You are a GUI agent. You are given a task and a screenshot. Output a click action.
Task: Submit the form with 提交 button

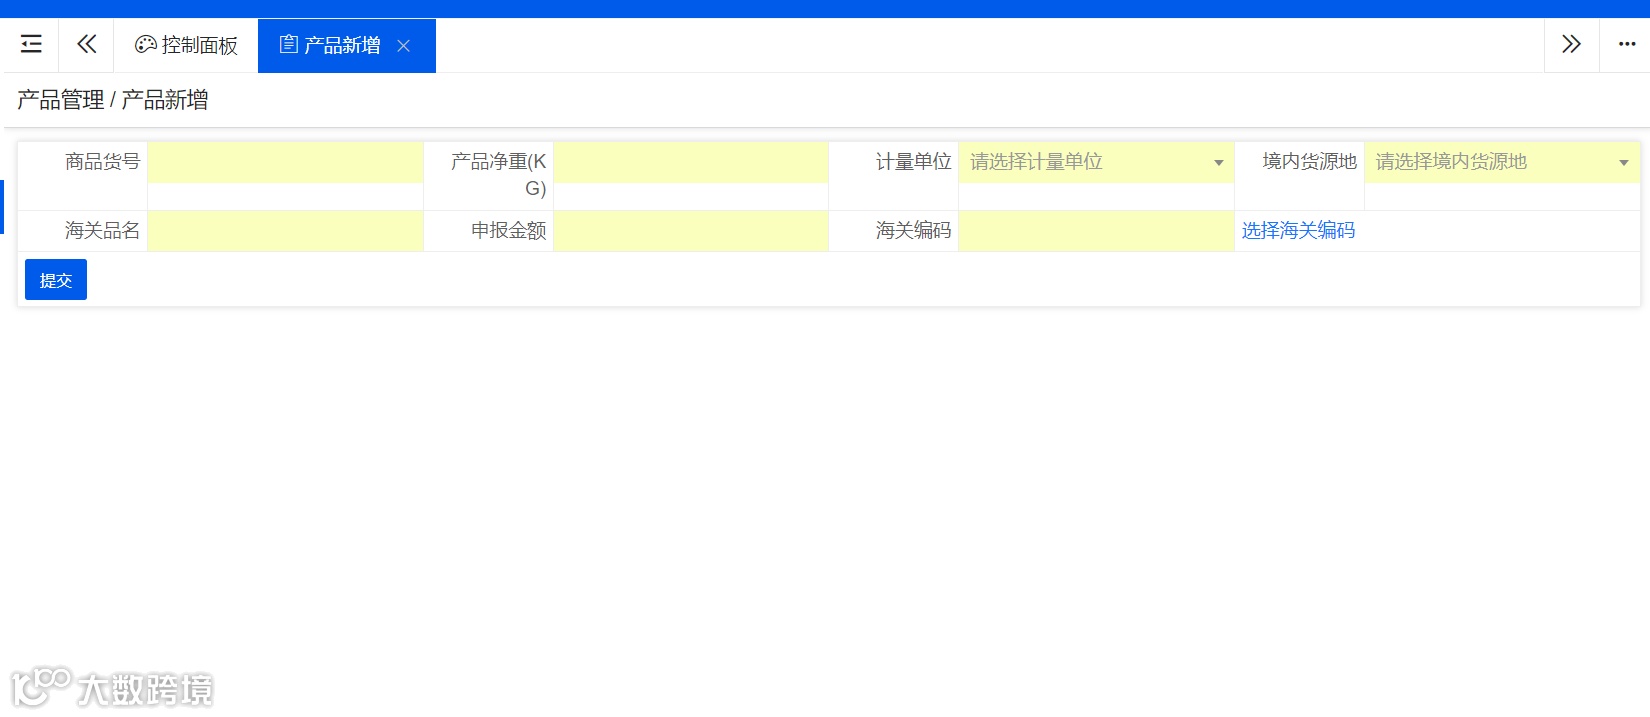[x=56, y=280]
